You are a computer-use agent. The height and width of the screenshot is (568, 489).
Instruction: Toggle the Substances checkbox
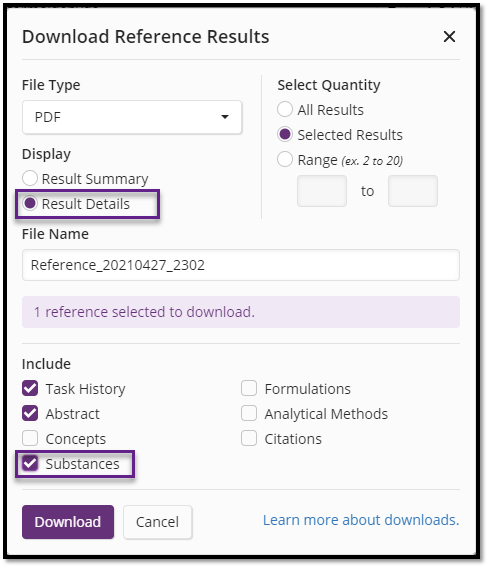(30, 463)
